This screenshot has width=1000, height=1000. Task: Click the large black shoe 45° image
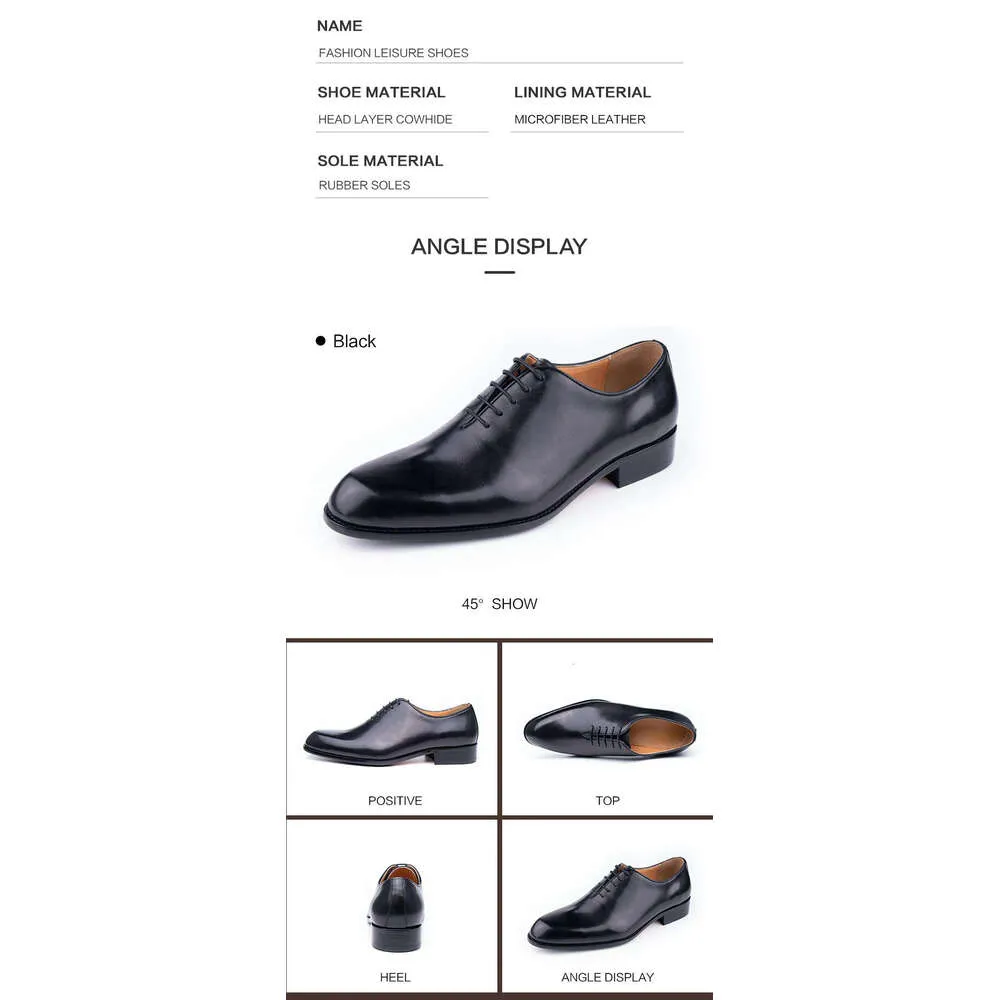coord(501,440)
